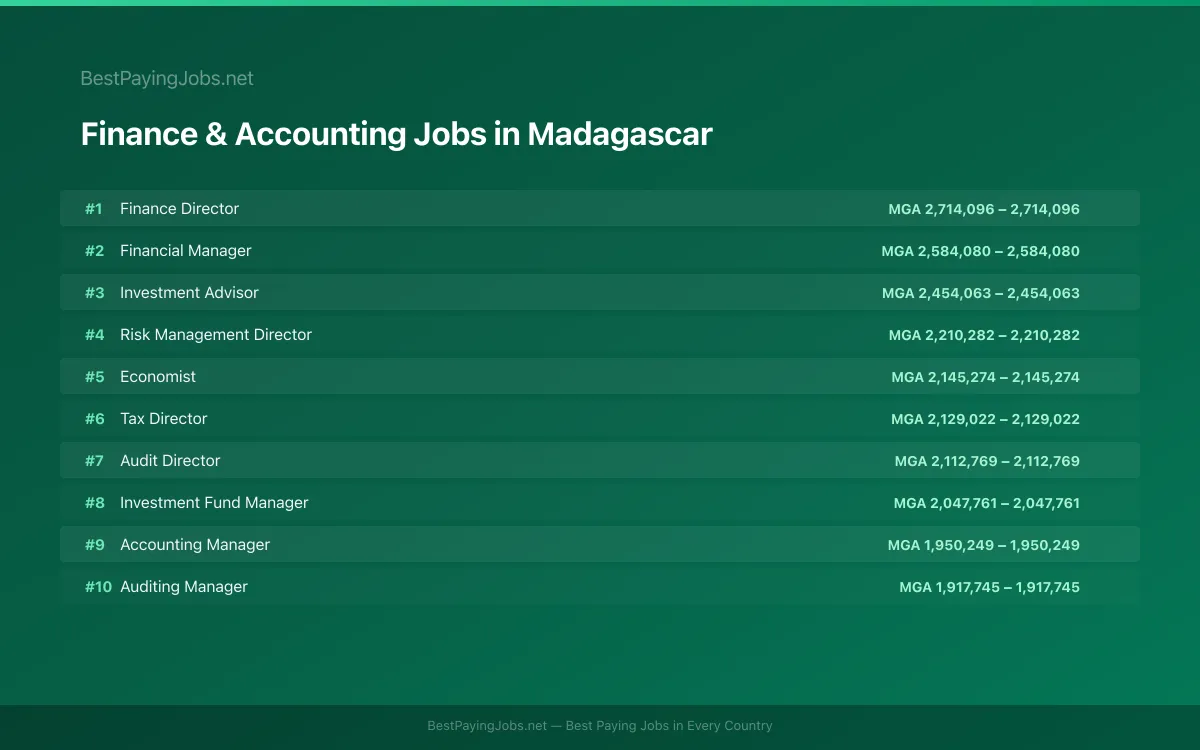Click salary MGA 2,584,080 – 2,584,080
Image resolution: width=1200 pixels, height=750 pixels.
click(x=981, y=251)
